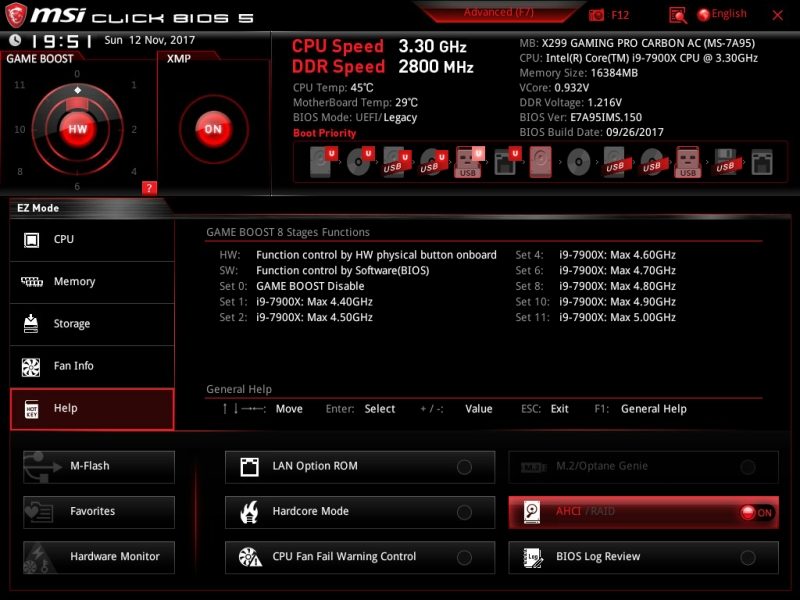Click the CPU Speed 3.30 GHz readout
The width and height of the screenshot is (800, 600).
click(379, 46)
